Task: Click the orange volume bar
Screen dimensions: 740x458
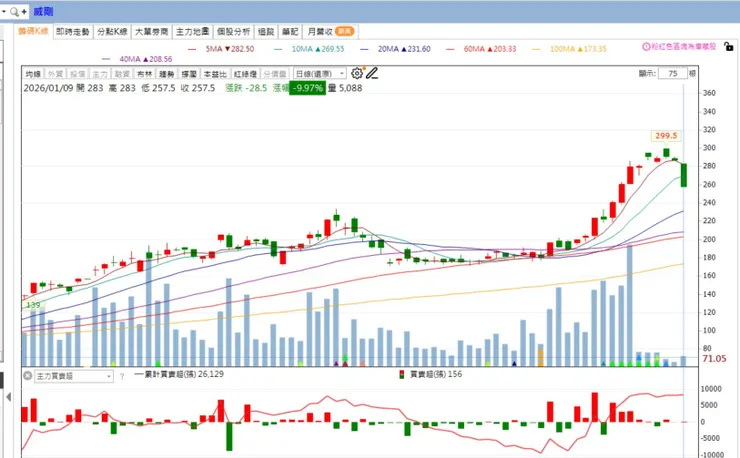Action: pos(540,357)
